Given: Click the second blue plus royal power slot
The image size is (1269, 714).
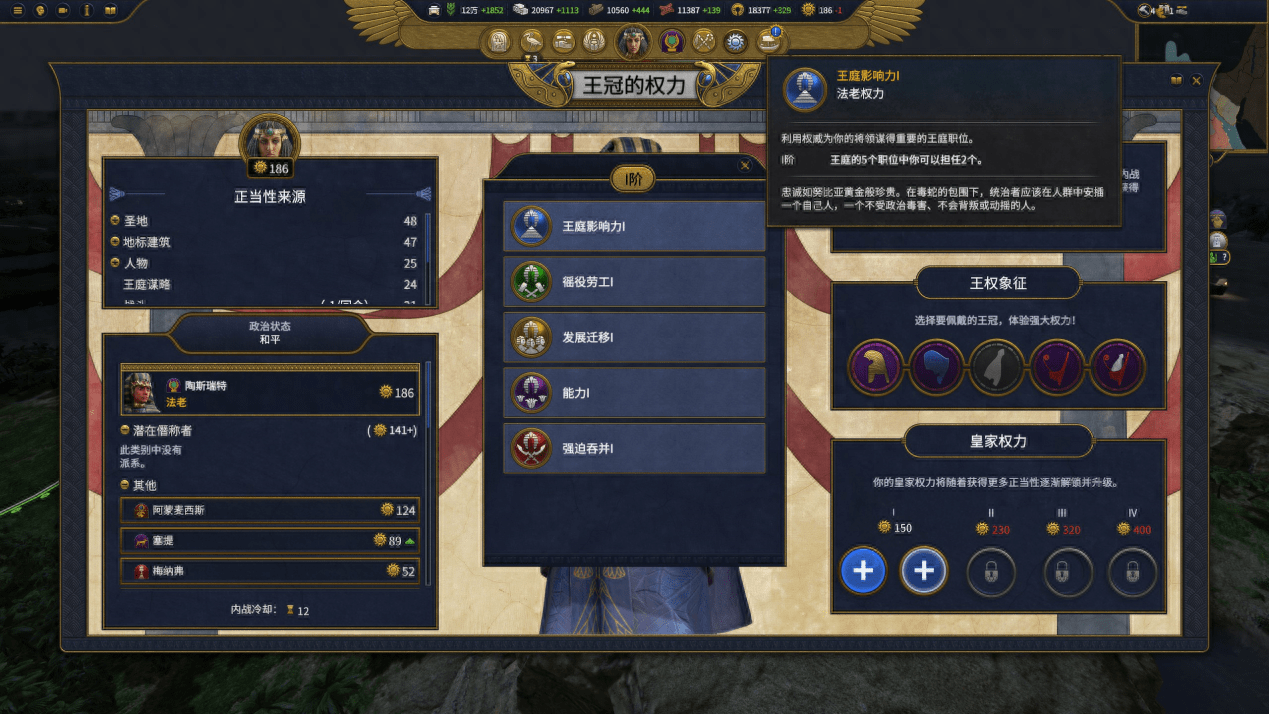Looking at the screenshot, I should pos(924,571).
